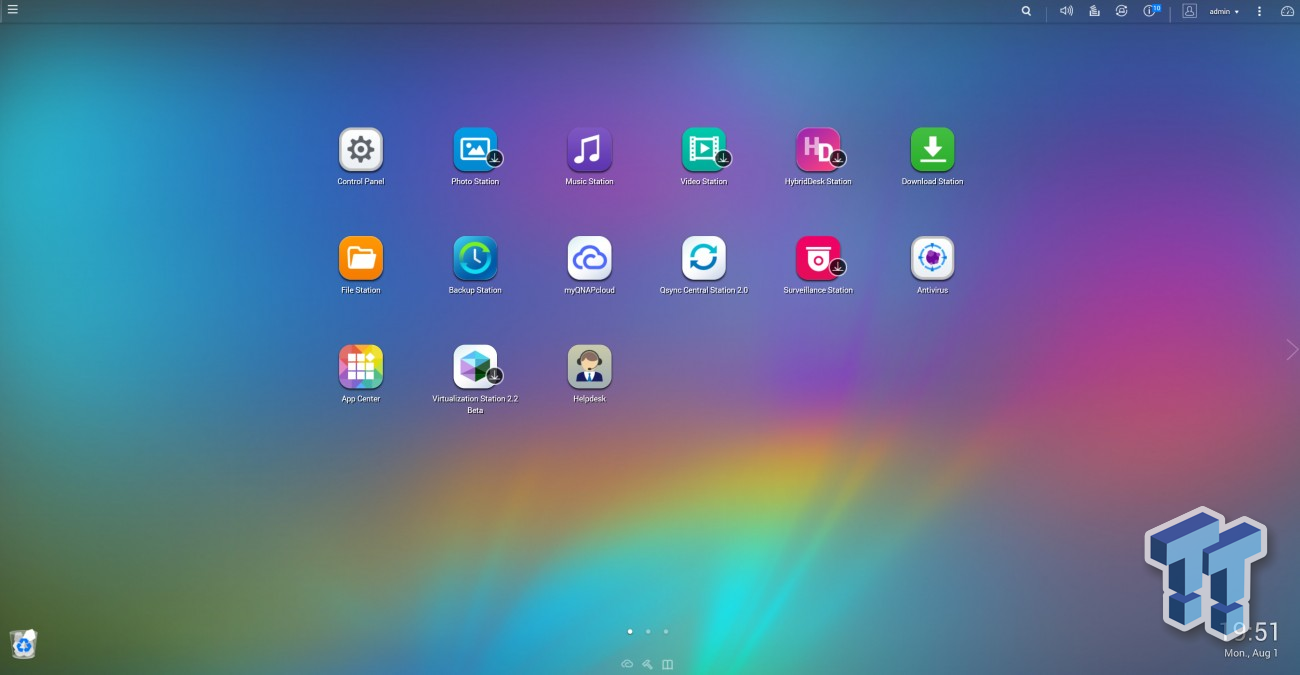
Task: Click the search magnifier icon
Action: (x=1026, y=11)
